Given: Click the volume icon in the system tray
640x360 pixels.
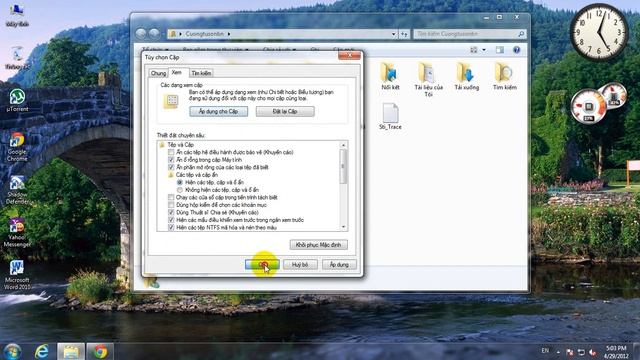Looking at the screenshot, I should click(593, 352).
